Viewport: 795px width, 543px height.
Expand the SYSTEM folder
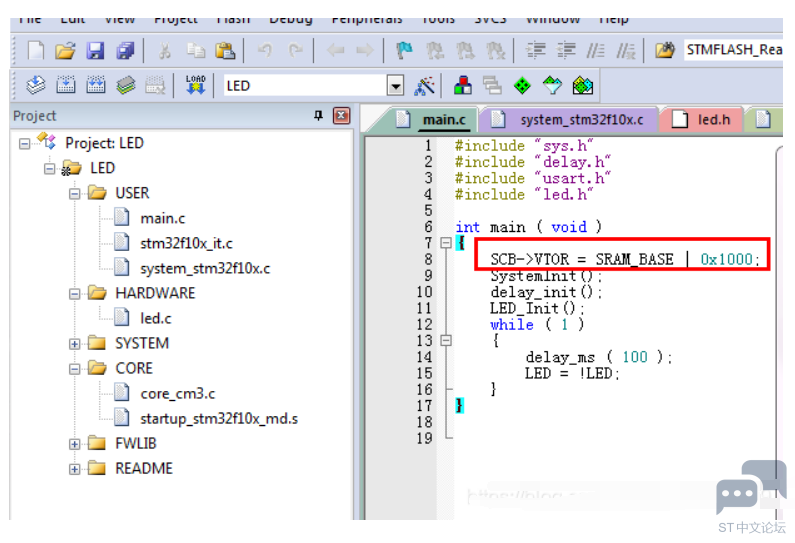coord(75,344)
